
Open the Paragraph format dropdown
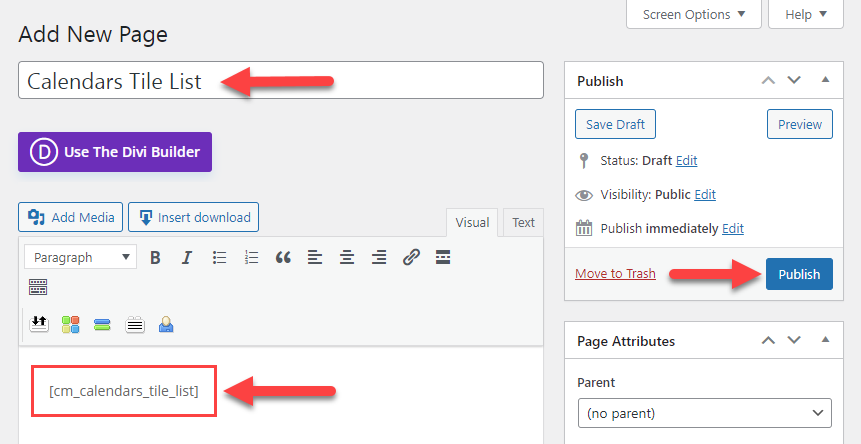click(80, 257)
